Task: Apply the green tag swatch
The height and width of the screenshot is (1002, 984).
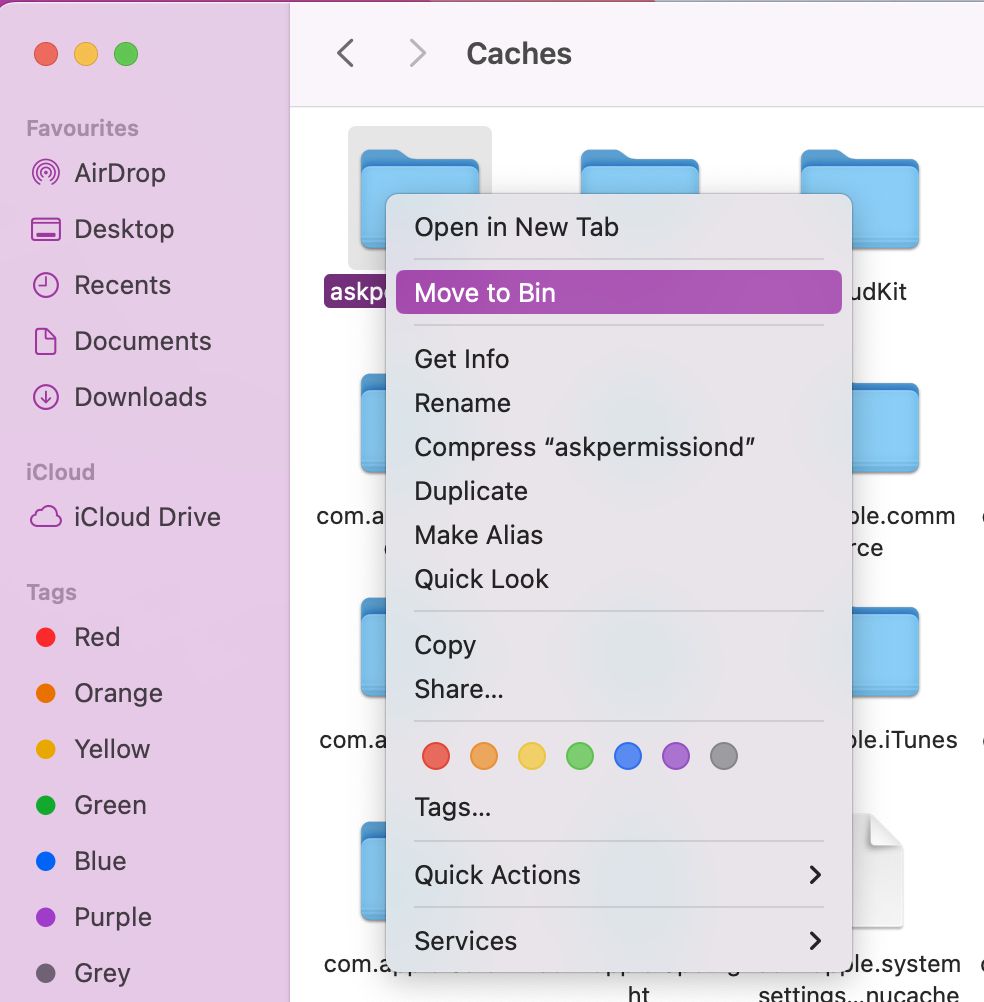Action: pos(580,756)
